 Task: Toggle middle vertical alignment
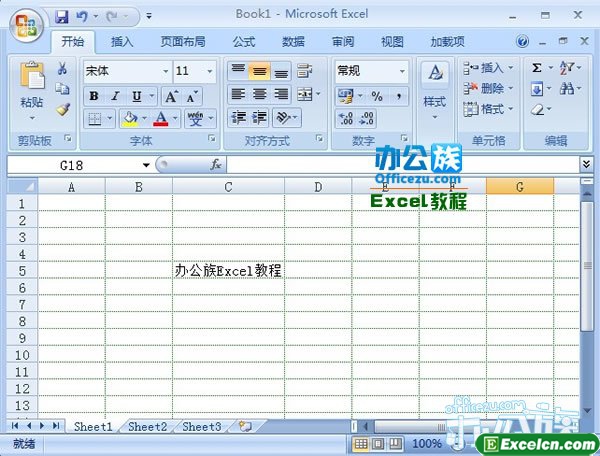click(259, 71)
